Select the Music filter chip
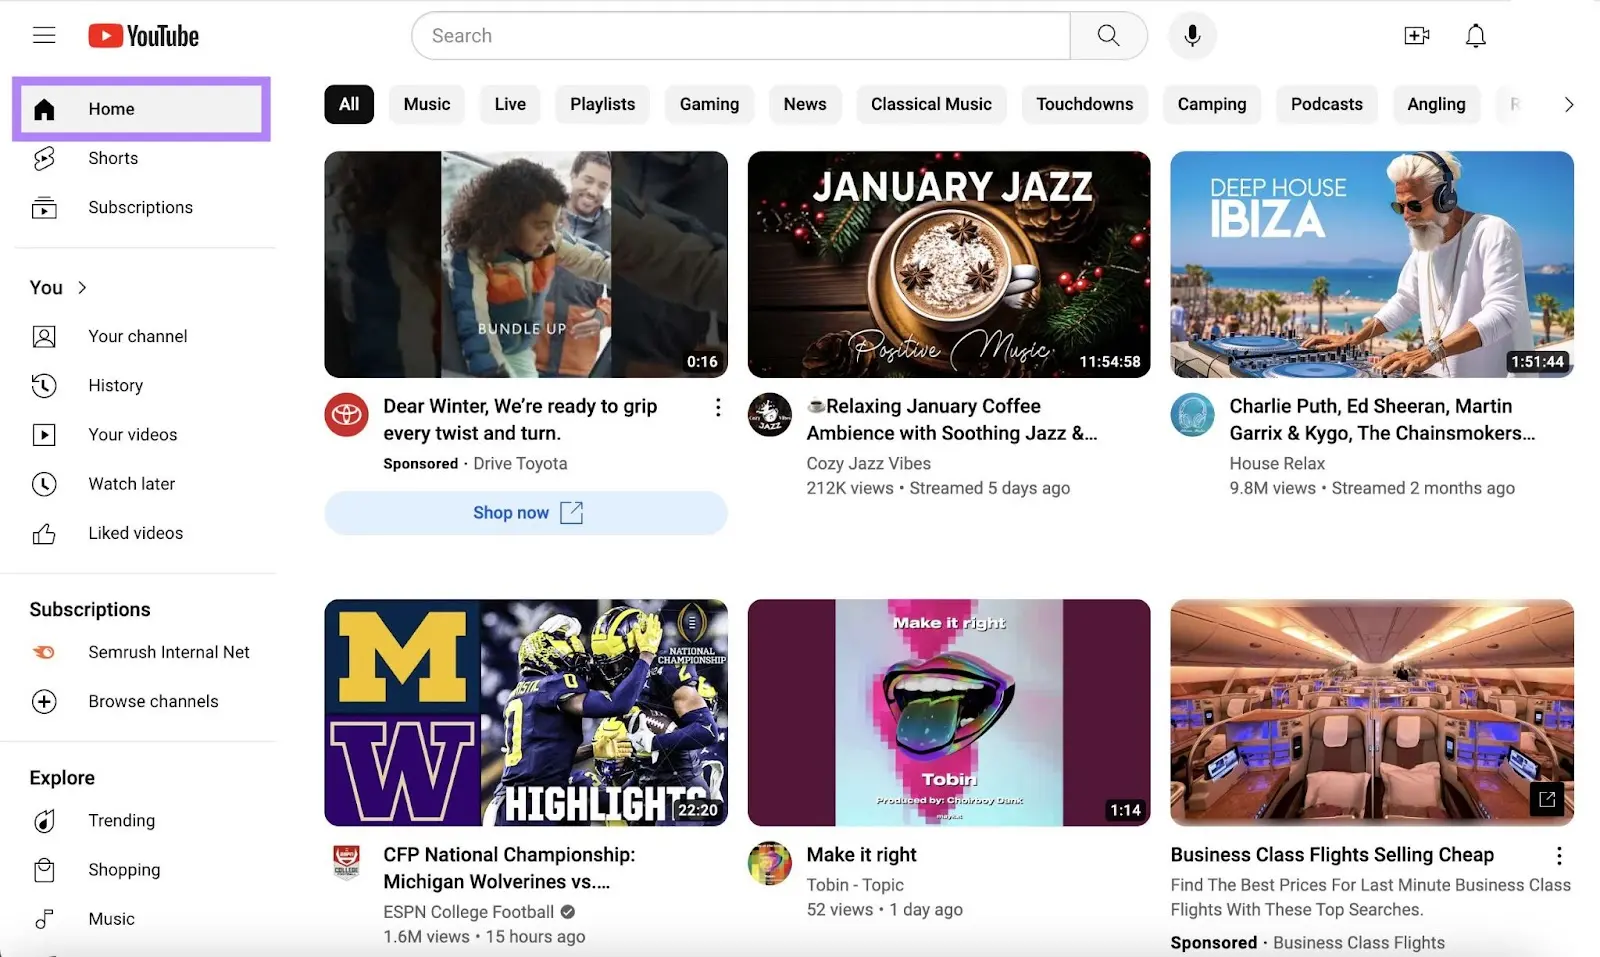Screen dimensions: 1600x957 (427, 104)
